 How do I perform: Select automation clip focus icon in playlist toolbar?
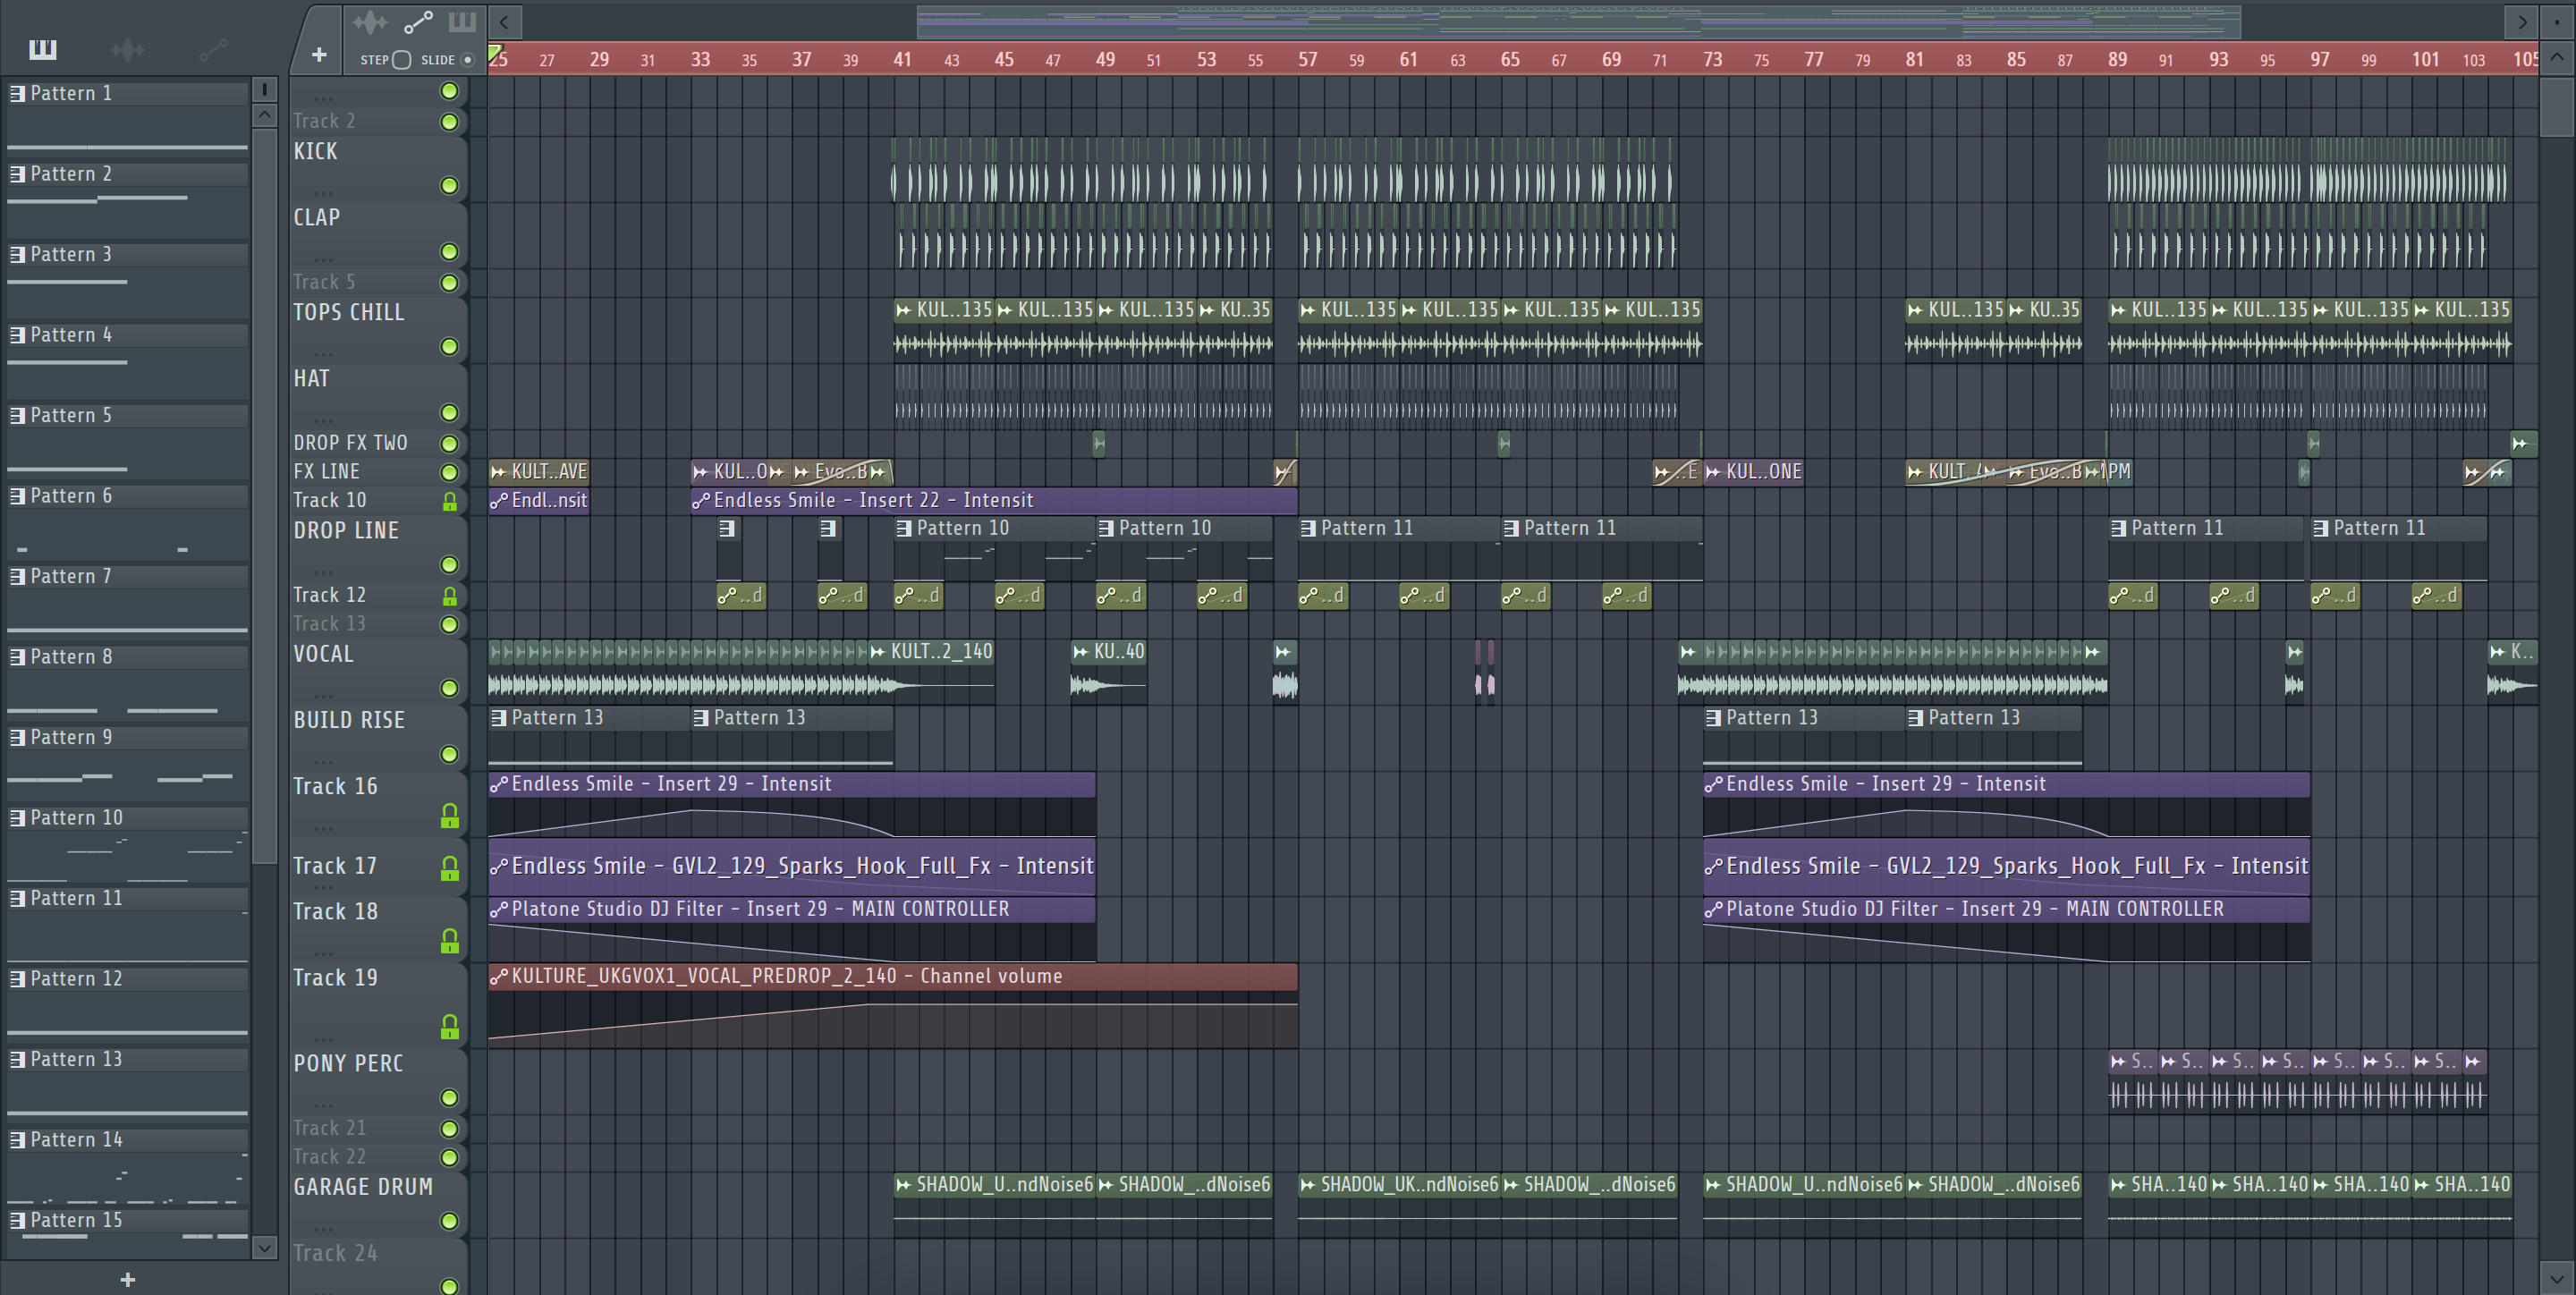pyautogui.click(x=417, y=21)
